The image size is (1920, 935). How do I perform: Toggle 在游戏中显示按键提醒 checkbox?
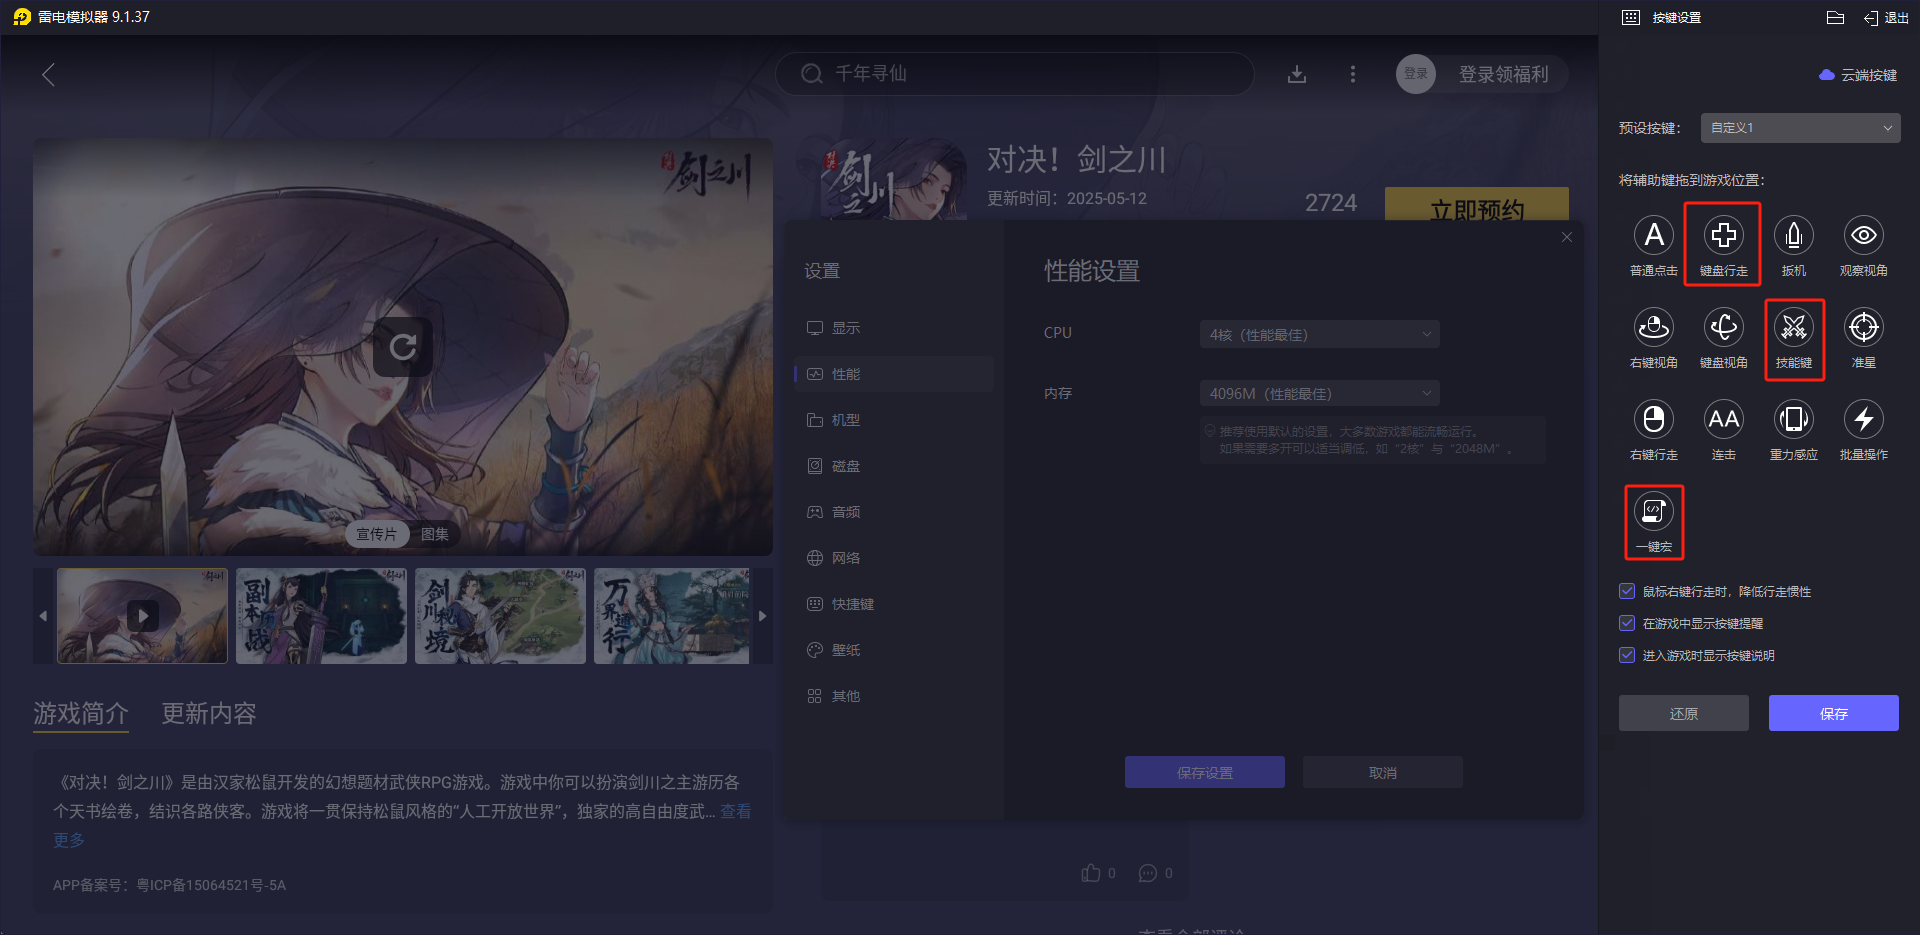(1627, 623)
